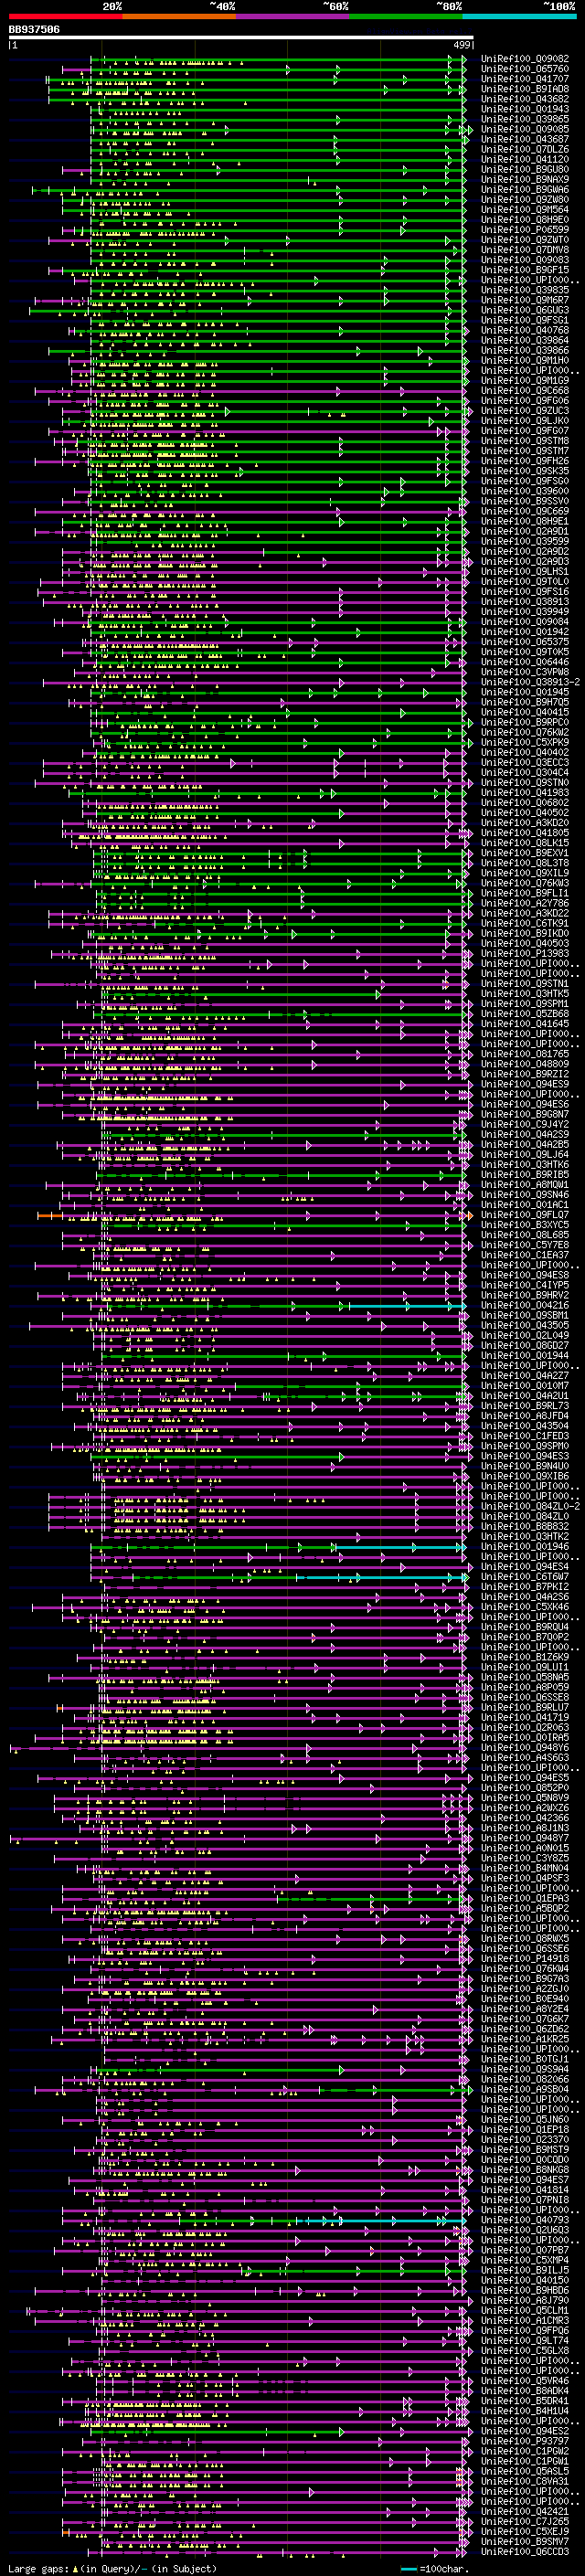The width and height of the screenshot is (585, 2576).
Task: Choose the UniRef100_P06599 label
Action: click(525, 230)
